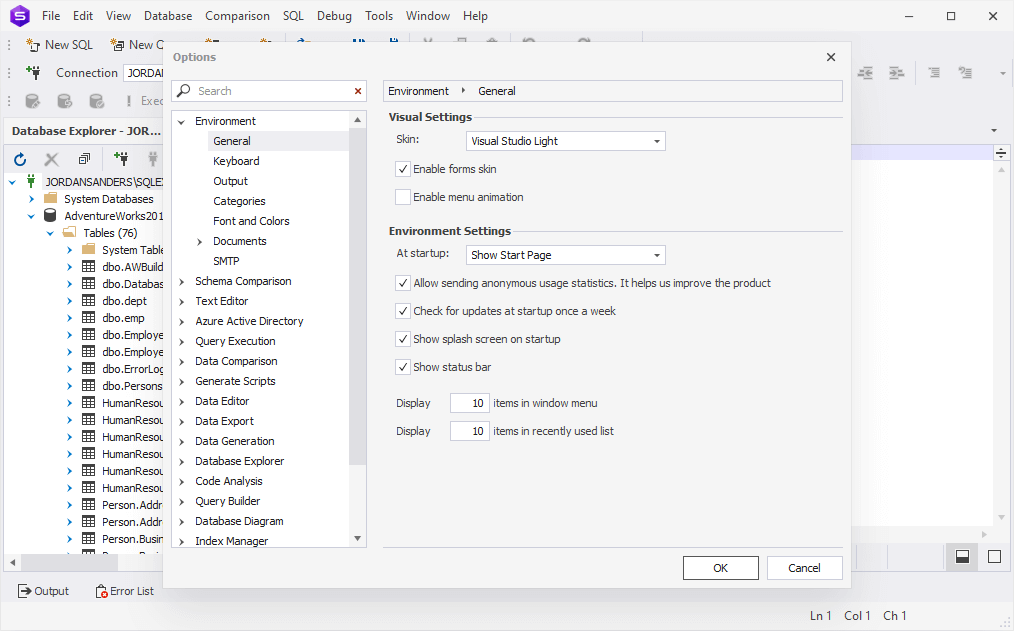
Task: Click the new connection plug icon in Database Explorer
Action: point(121,158)
